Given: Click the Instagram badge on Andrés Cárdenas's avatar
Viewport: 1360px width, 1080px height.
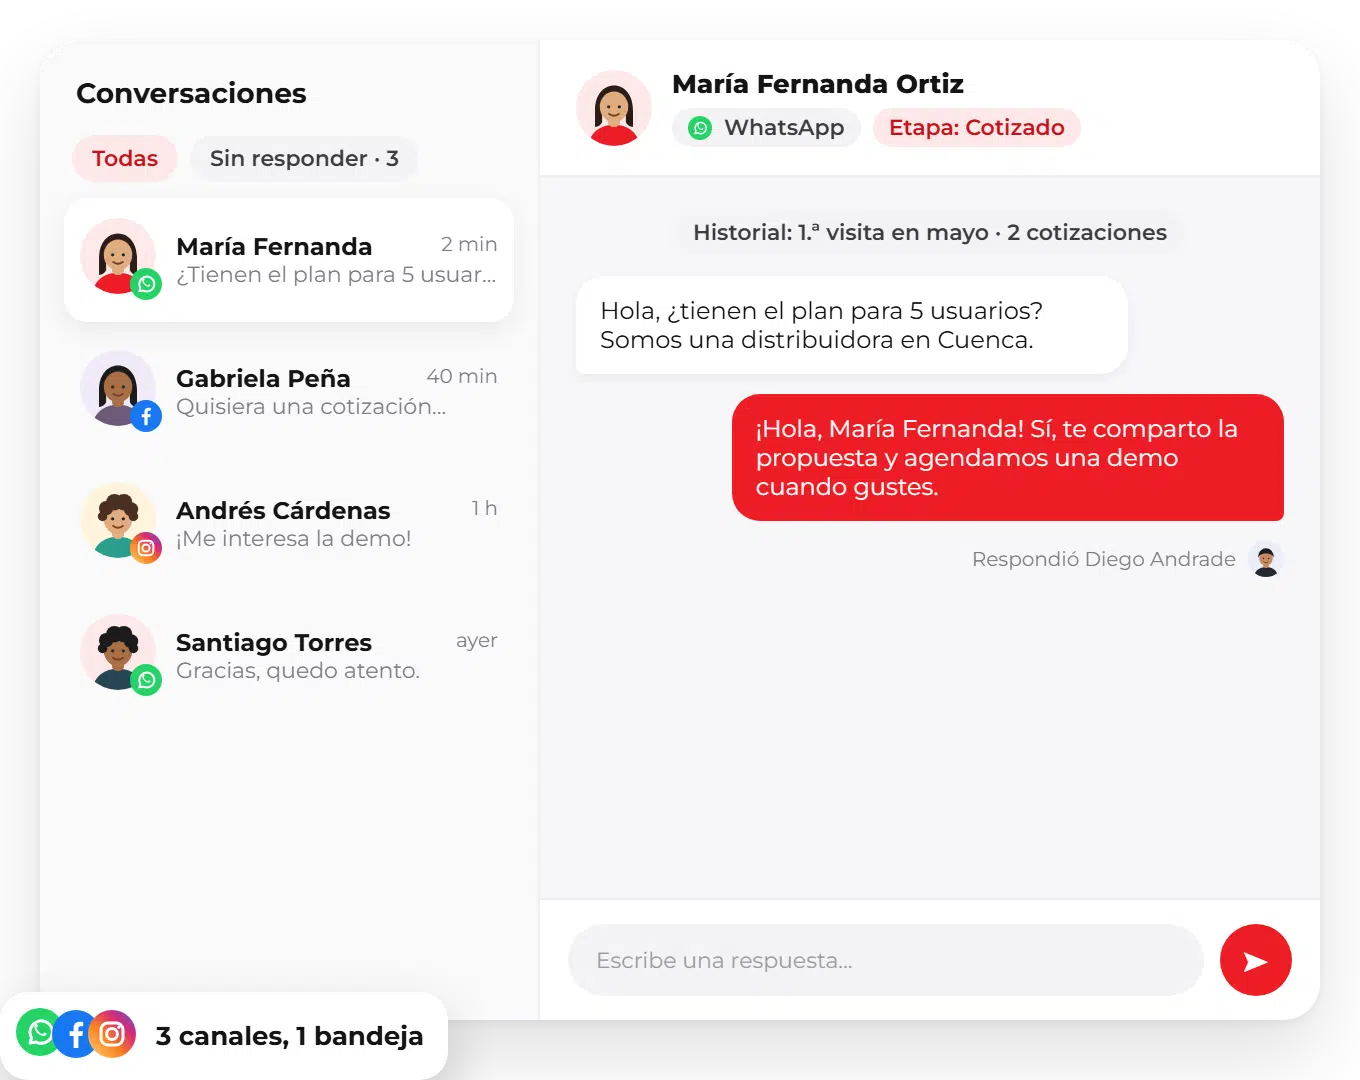Looking at the screenshot, I should [x=147, y=548].
